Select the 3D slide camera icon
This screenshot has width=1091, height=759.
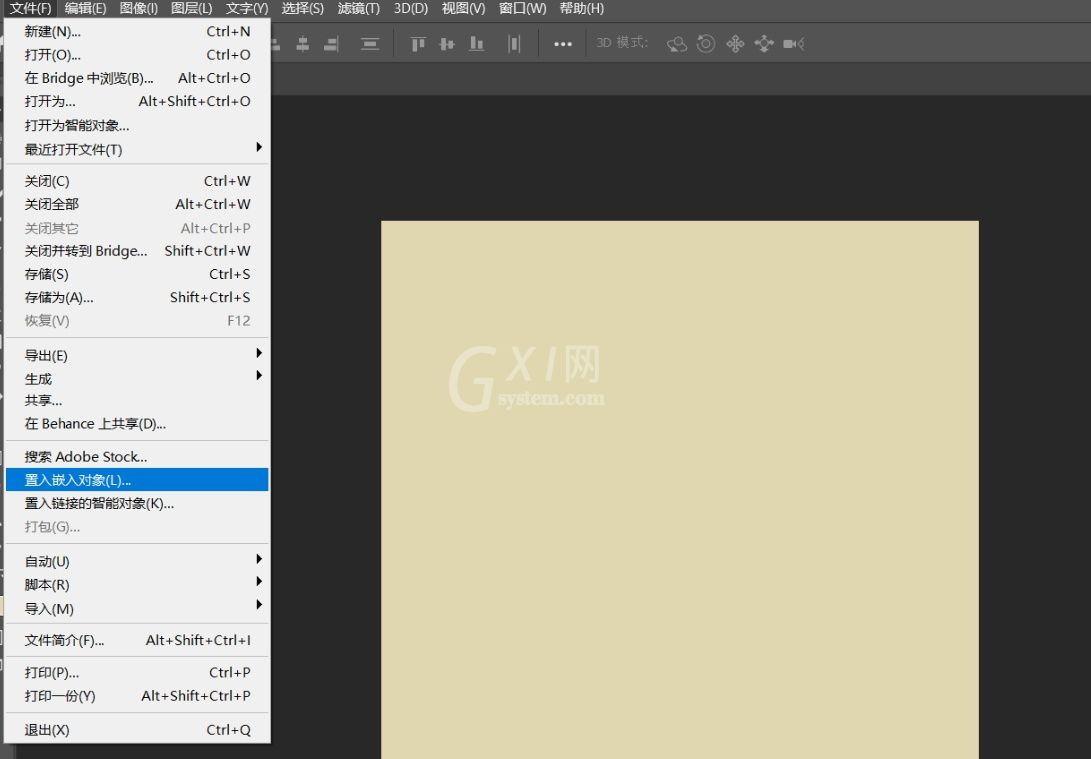coord(764,44)
